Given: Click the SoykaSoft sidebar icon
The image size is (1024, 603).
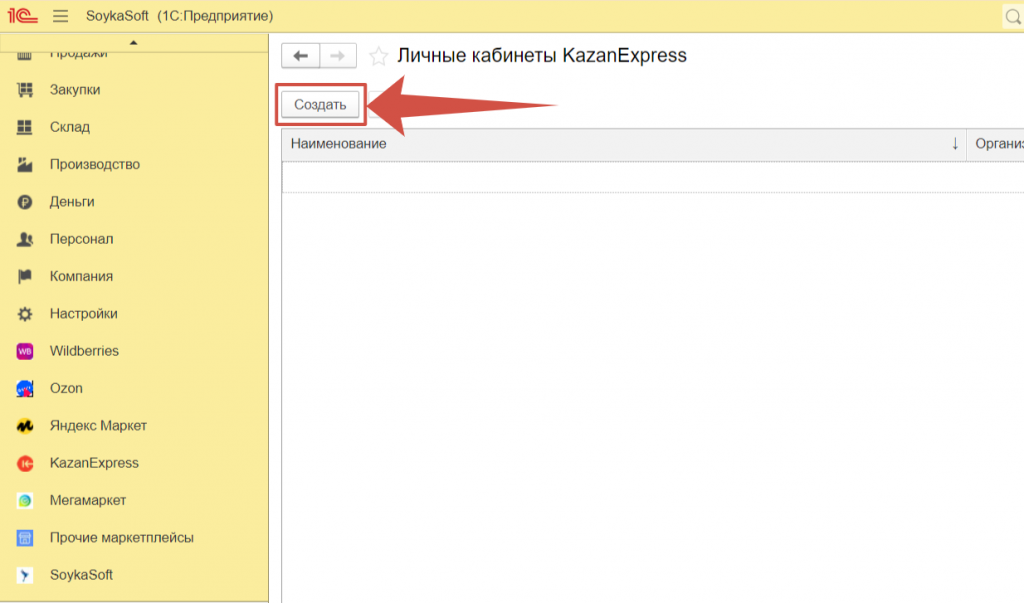Looking at the screenshot, I should point(26,575).
